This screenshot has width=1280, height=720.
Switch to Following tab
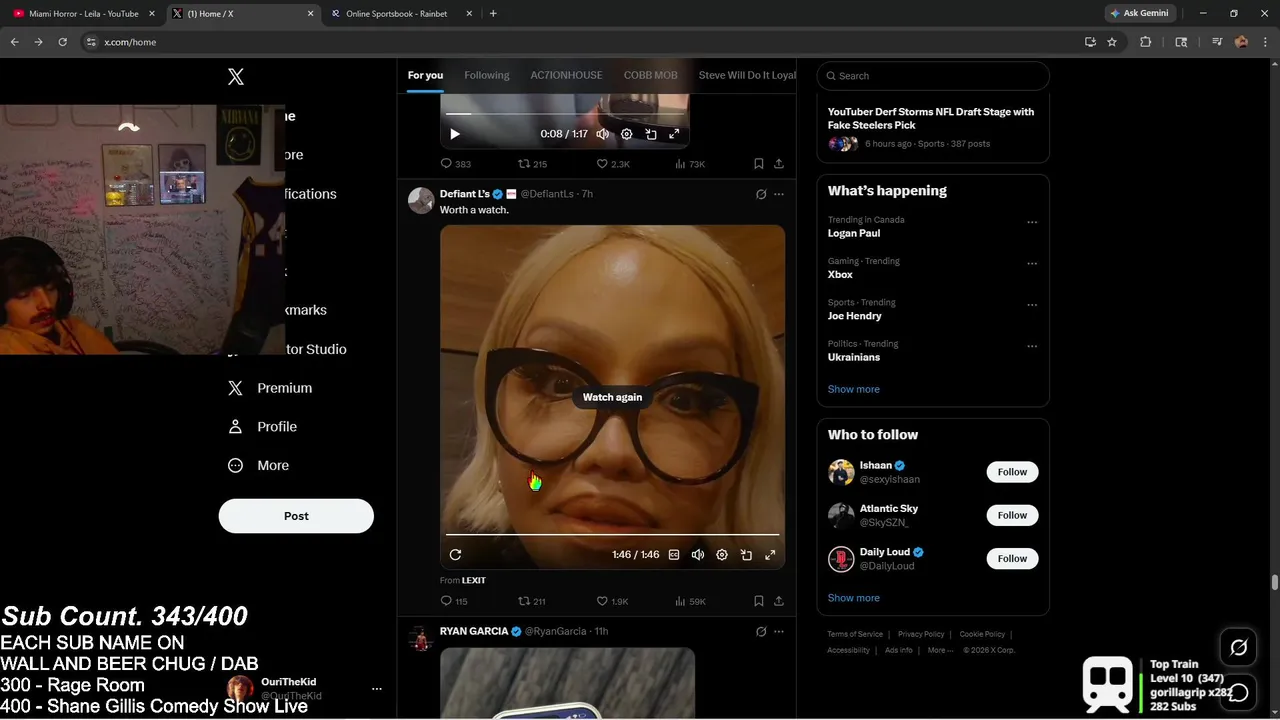point(487,75)
